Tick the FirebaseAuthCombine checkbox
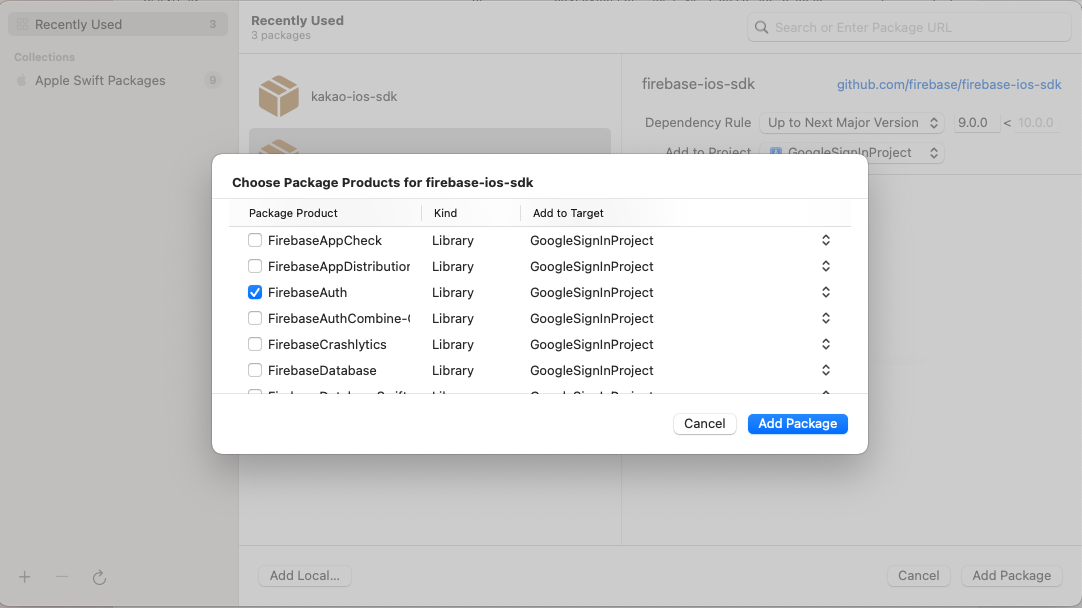The height and width of the screenshot is (608, 1082). point(255,318)
